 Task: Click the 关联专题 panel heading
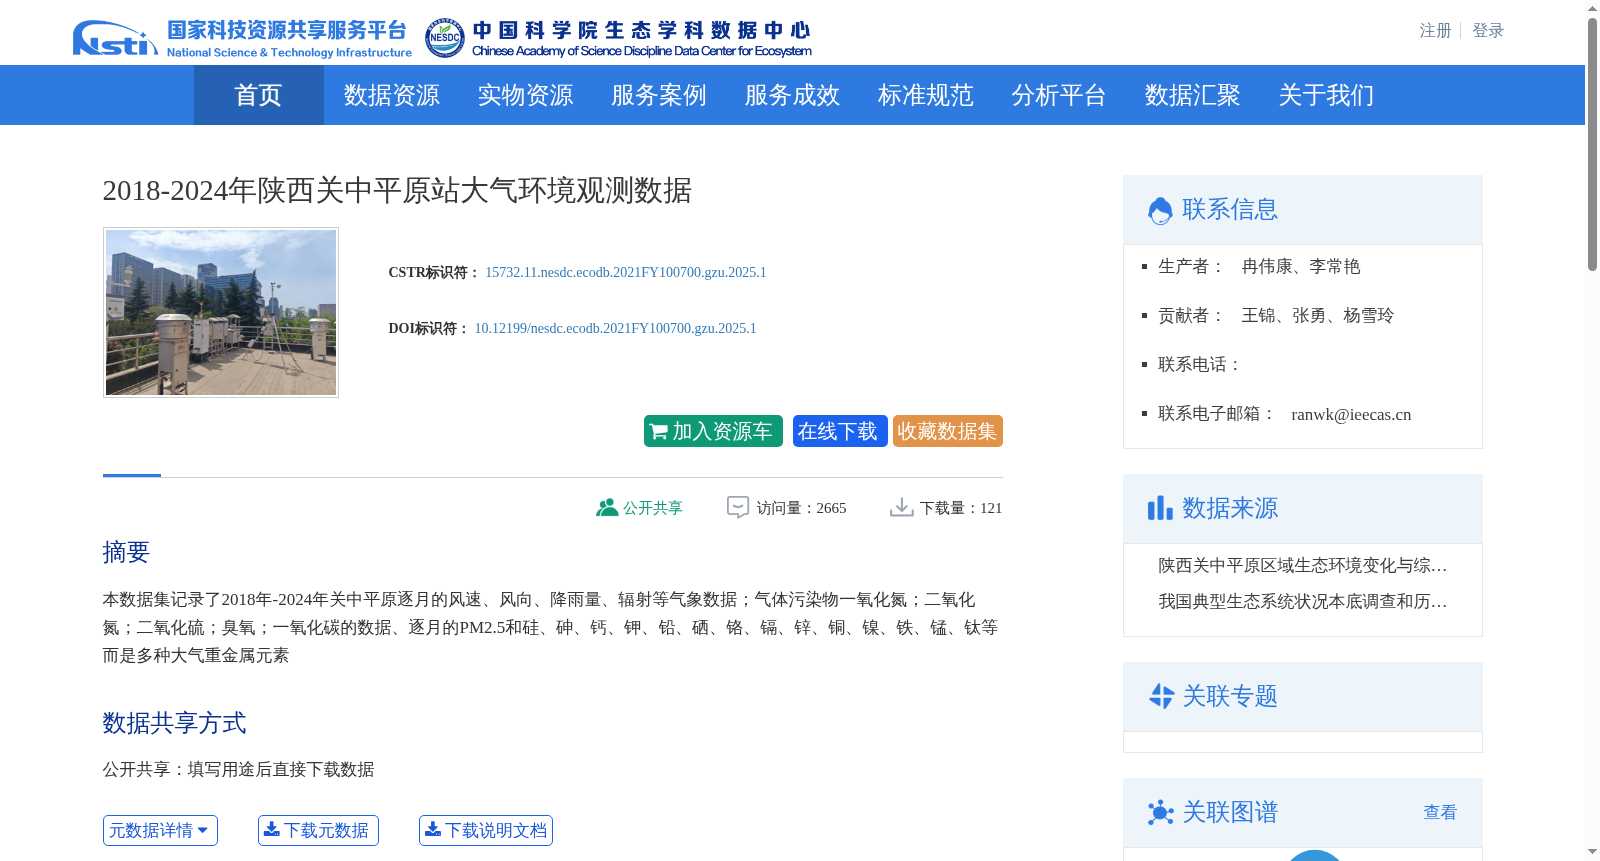1230,696
